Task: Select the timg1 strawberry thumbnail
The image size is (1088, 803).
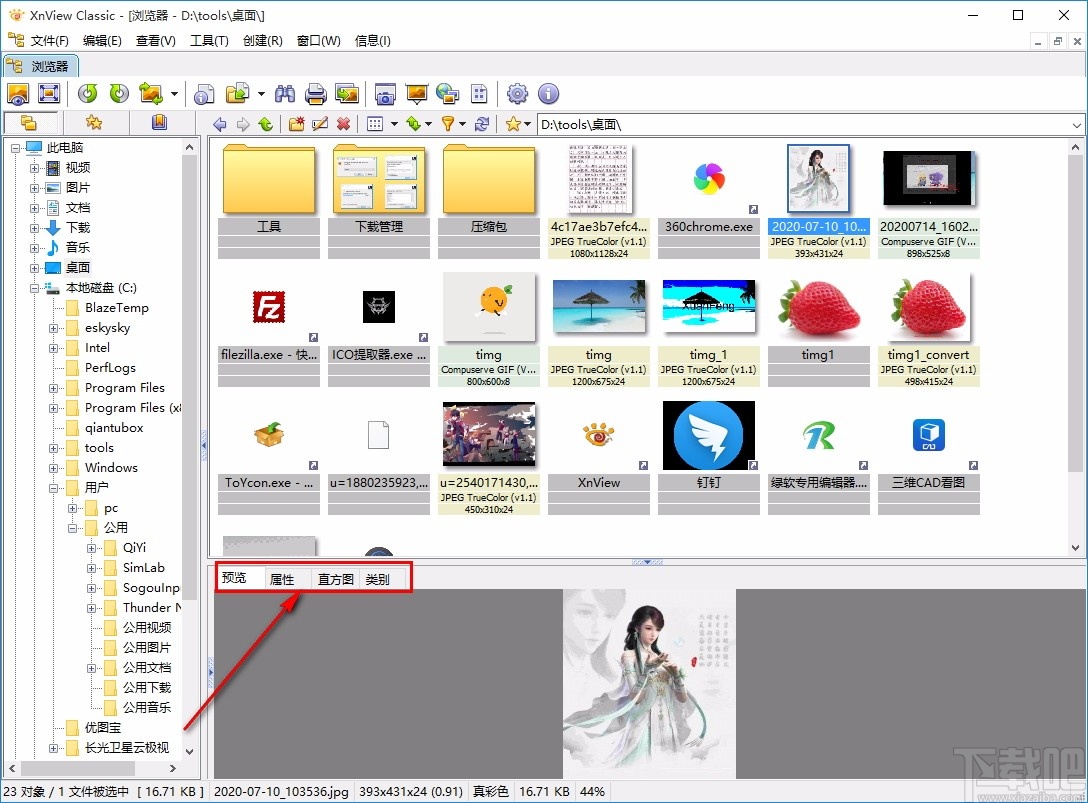Action: [x=818, y=307]
